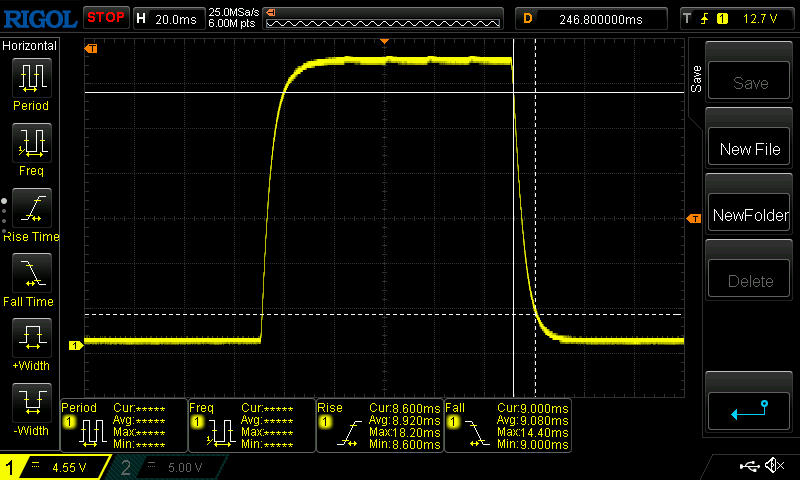The height and width of the screenshot is (480, 800).
Task: Click the USB status icon
Action: pos(748,466)
